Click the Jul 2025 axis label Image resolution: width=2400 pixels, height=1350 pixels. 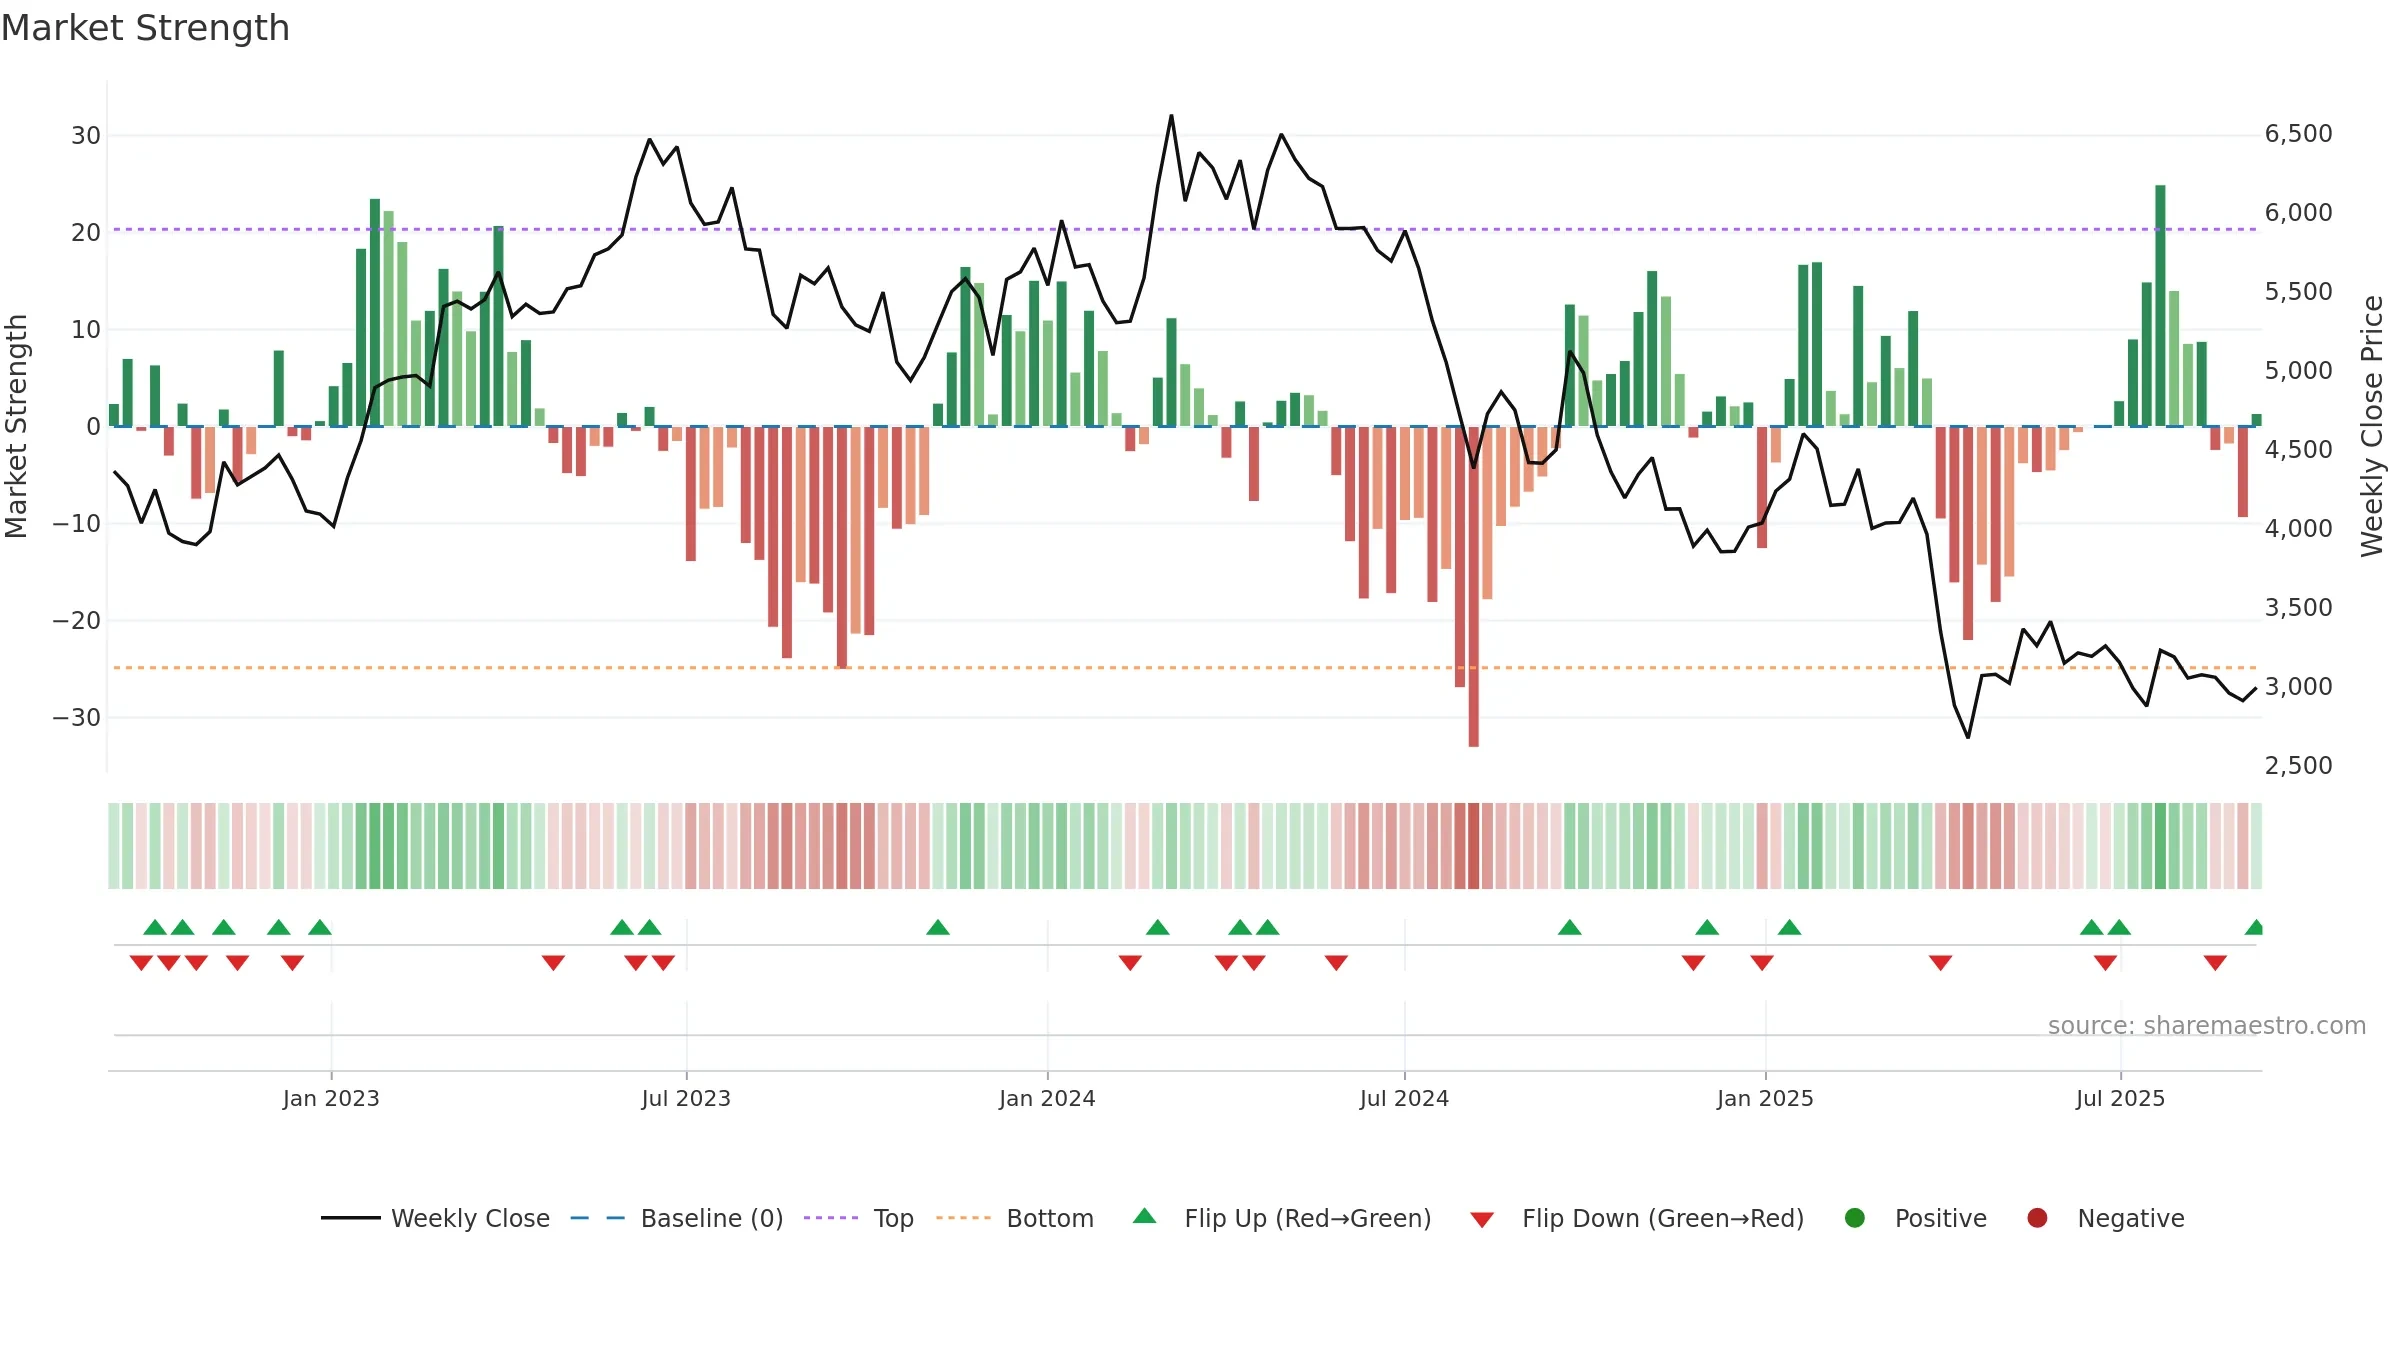tap(2120, 1098)
